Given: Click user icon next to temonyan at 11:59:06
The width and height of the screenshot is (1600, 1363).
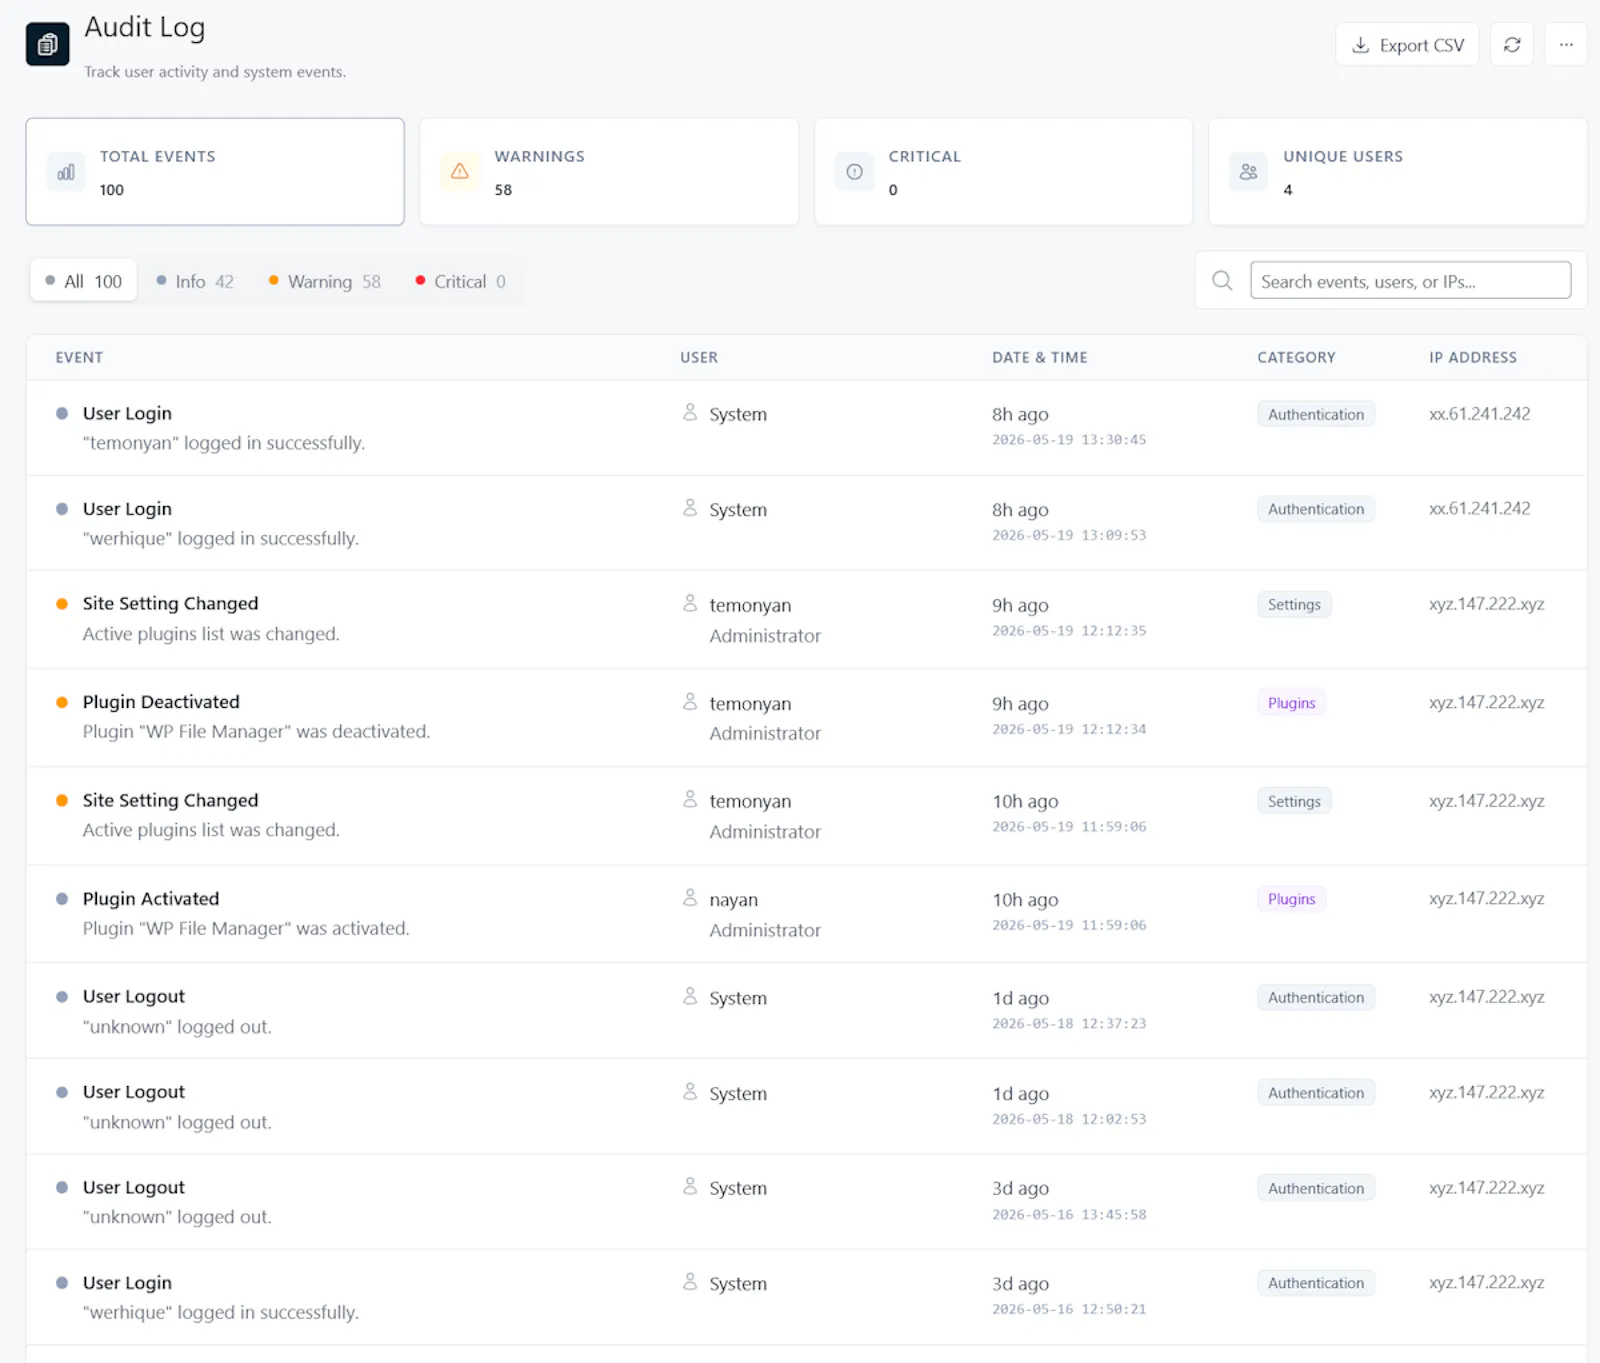Looking at the screenshot, I should pyautogui.click(x=690, y=799).
